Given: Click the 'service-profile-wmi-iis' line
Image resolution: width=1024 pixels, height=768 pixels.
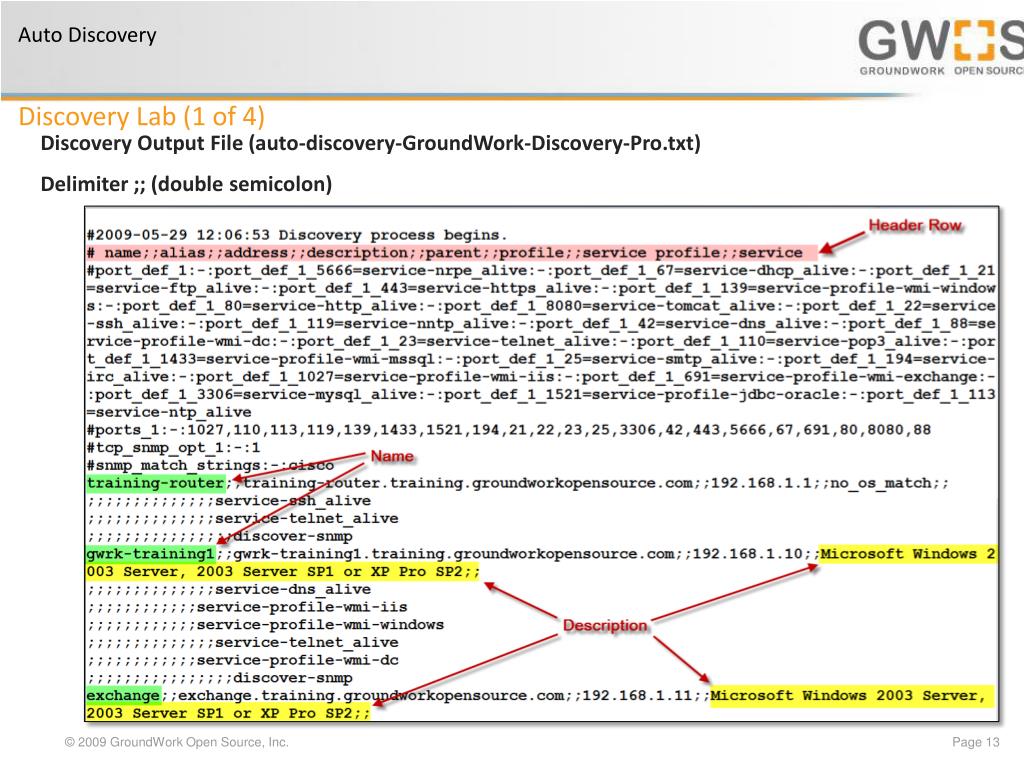Looking at the screenshot, I should click(247, 607).
